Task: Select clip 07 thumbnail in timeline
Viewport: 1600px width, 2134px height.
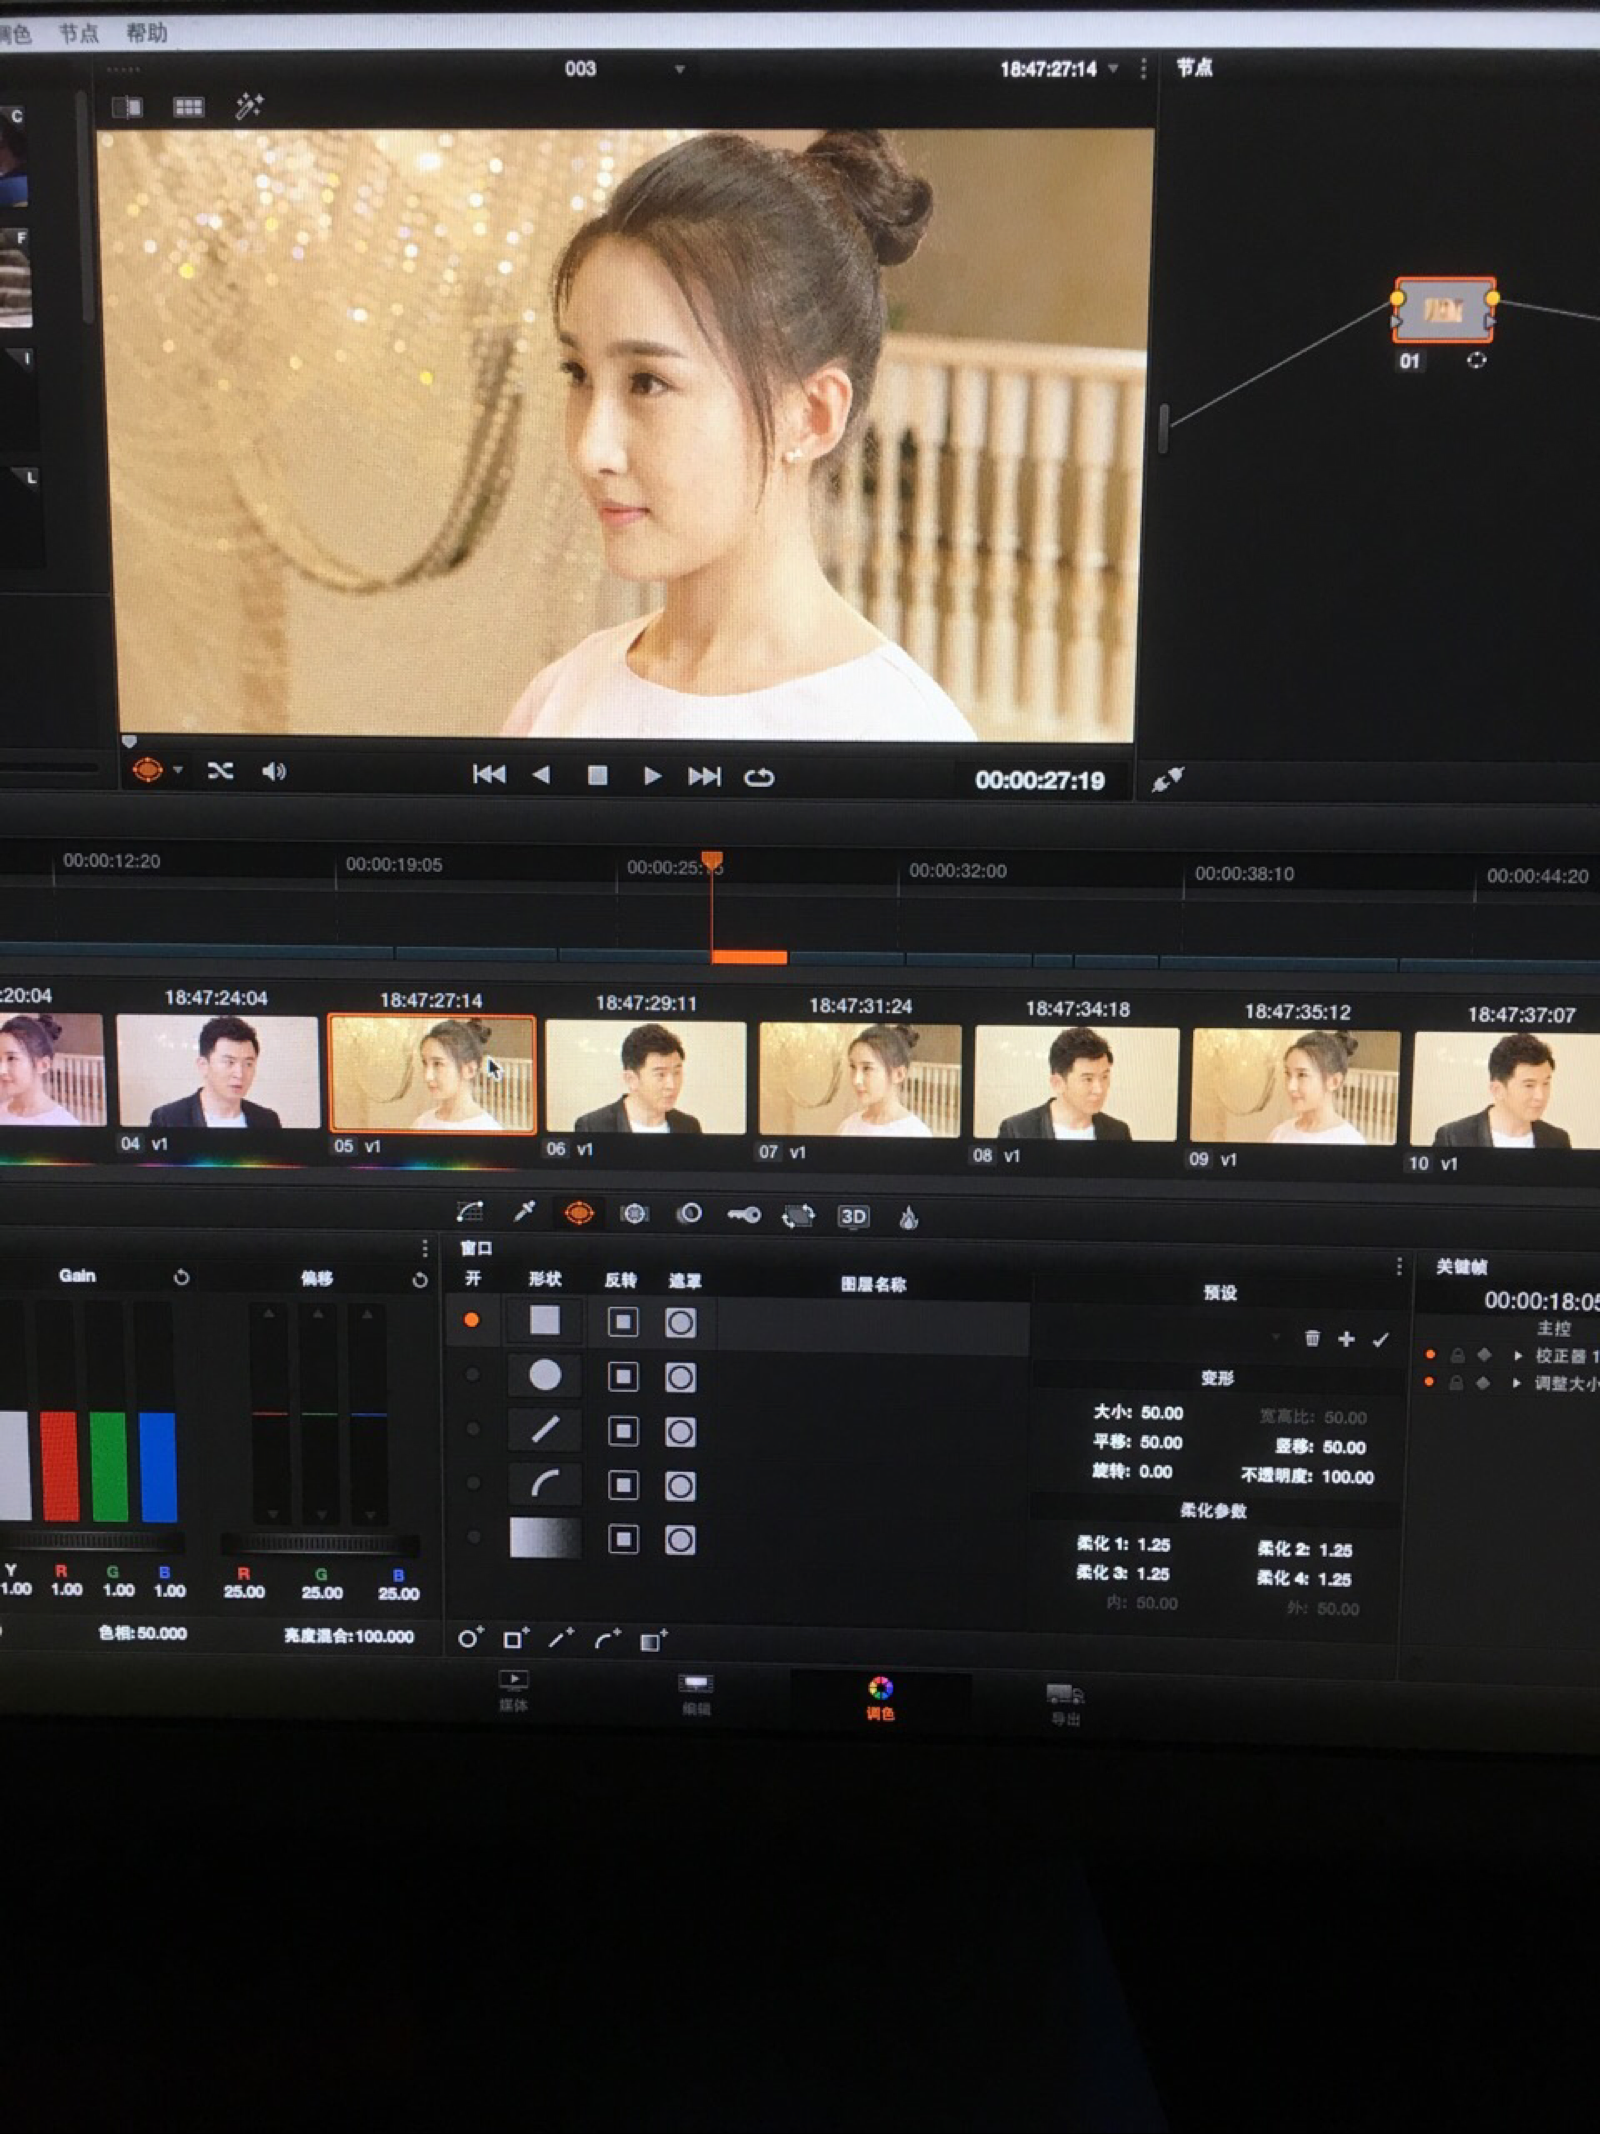Action: (860, 1078)
